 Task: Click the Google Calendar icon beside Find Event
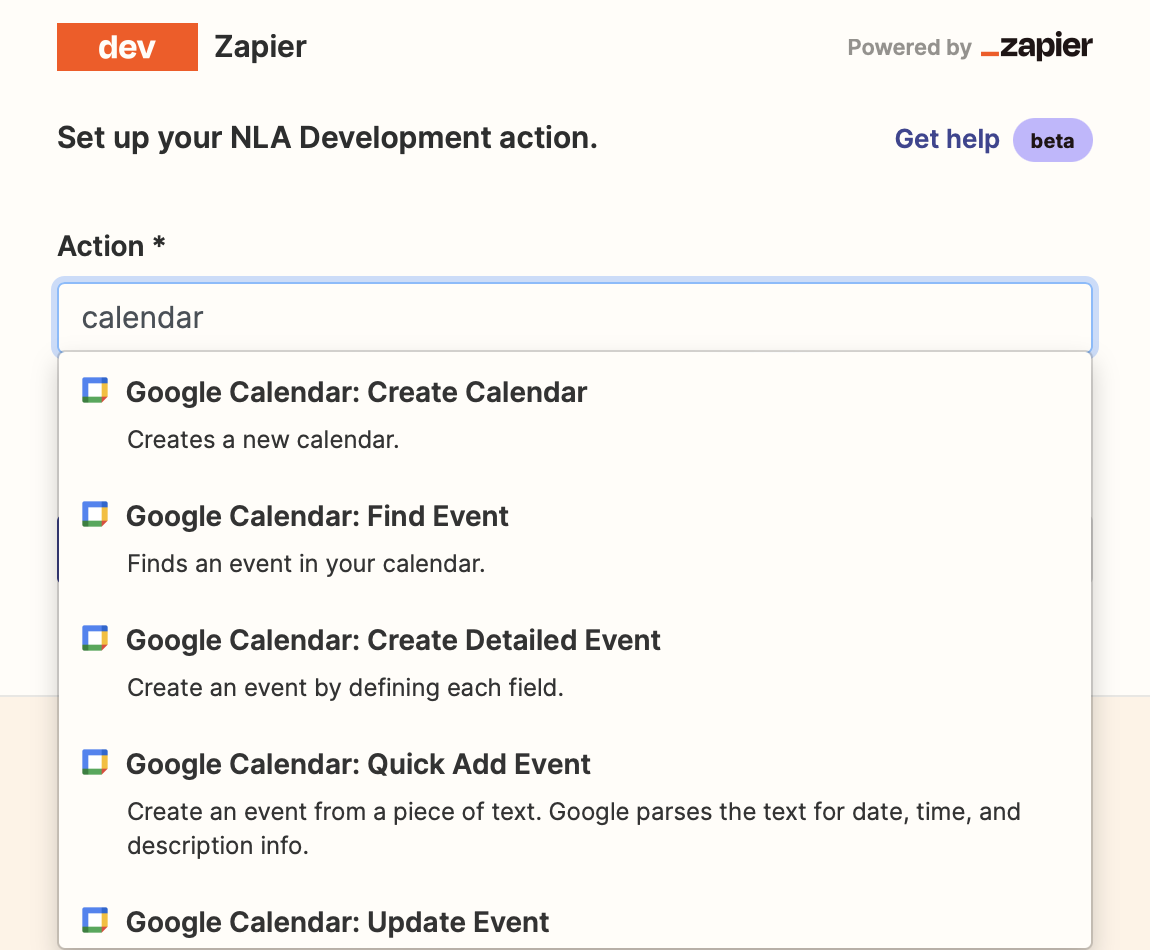[x=95, y=515]
